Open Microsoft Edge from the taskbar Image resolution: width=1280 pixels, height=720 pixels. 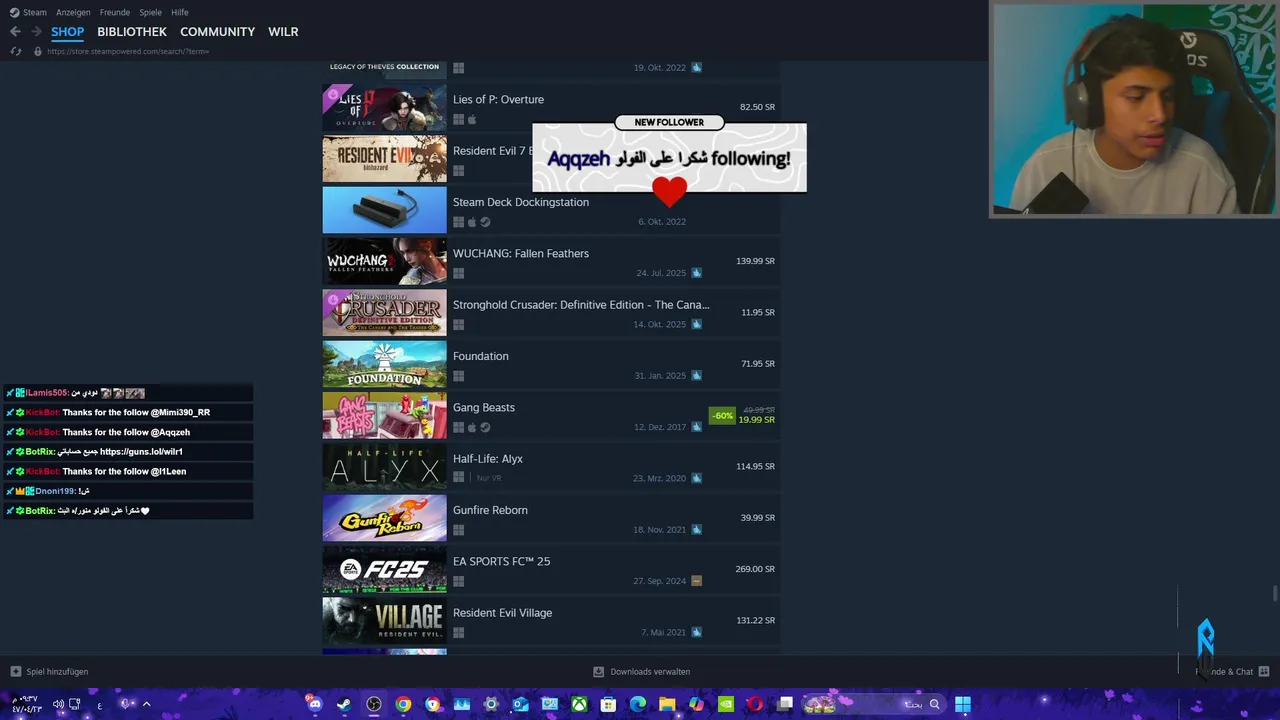pos(638,704)
